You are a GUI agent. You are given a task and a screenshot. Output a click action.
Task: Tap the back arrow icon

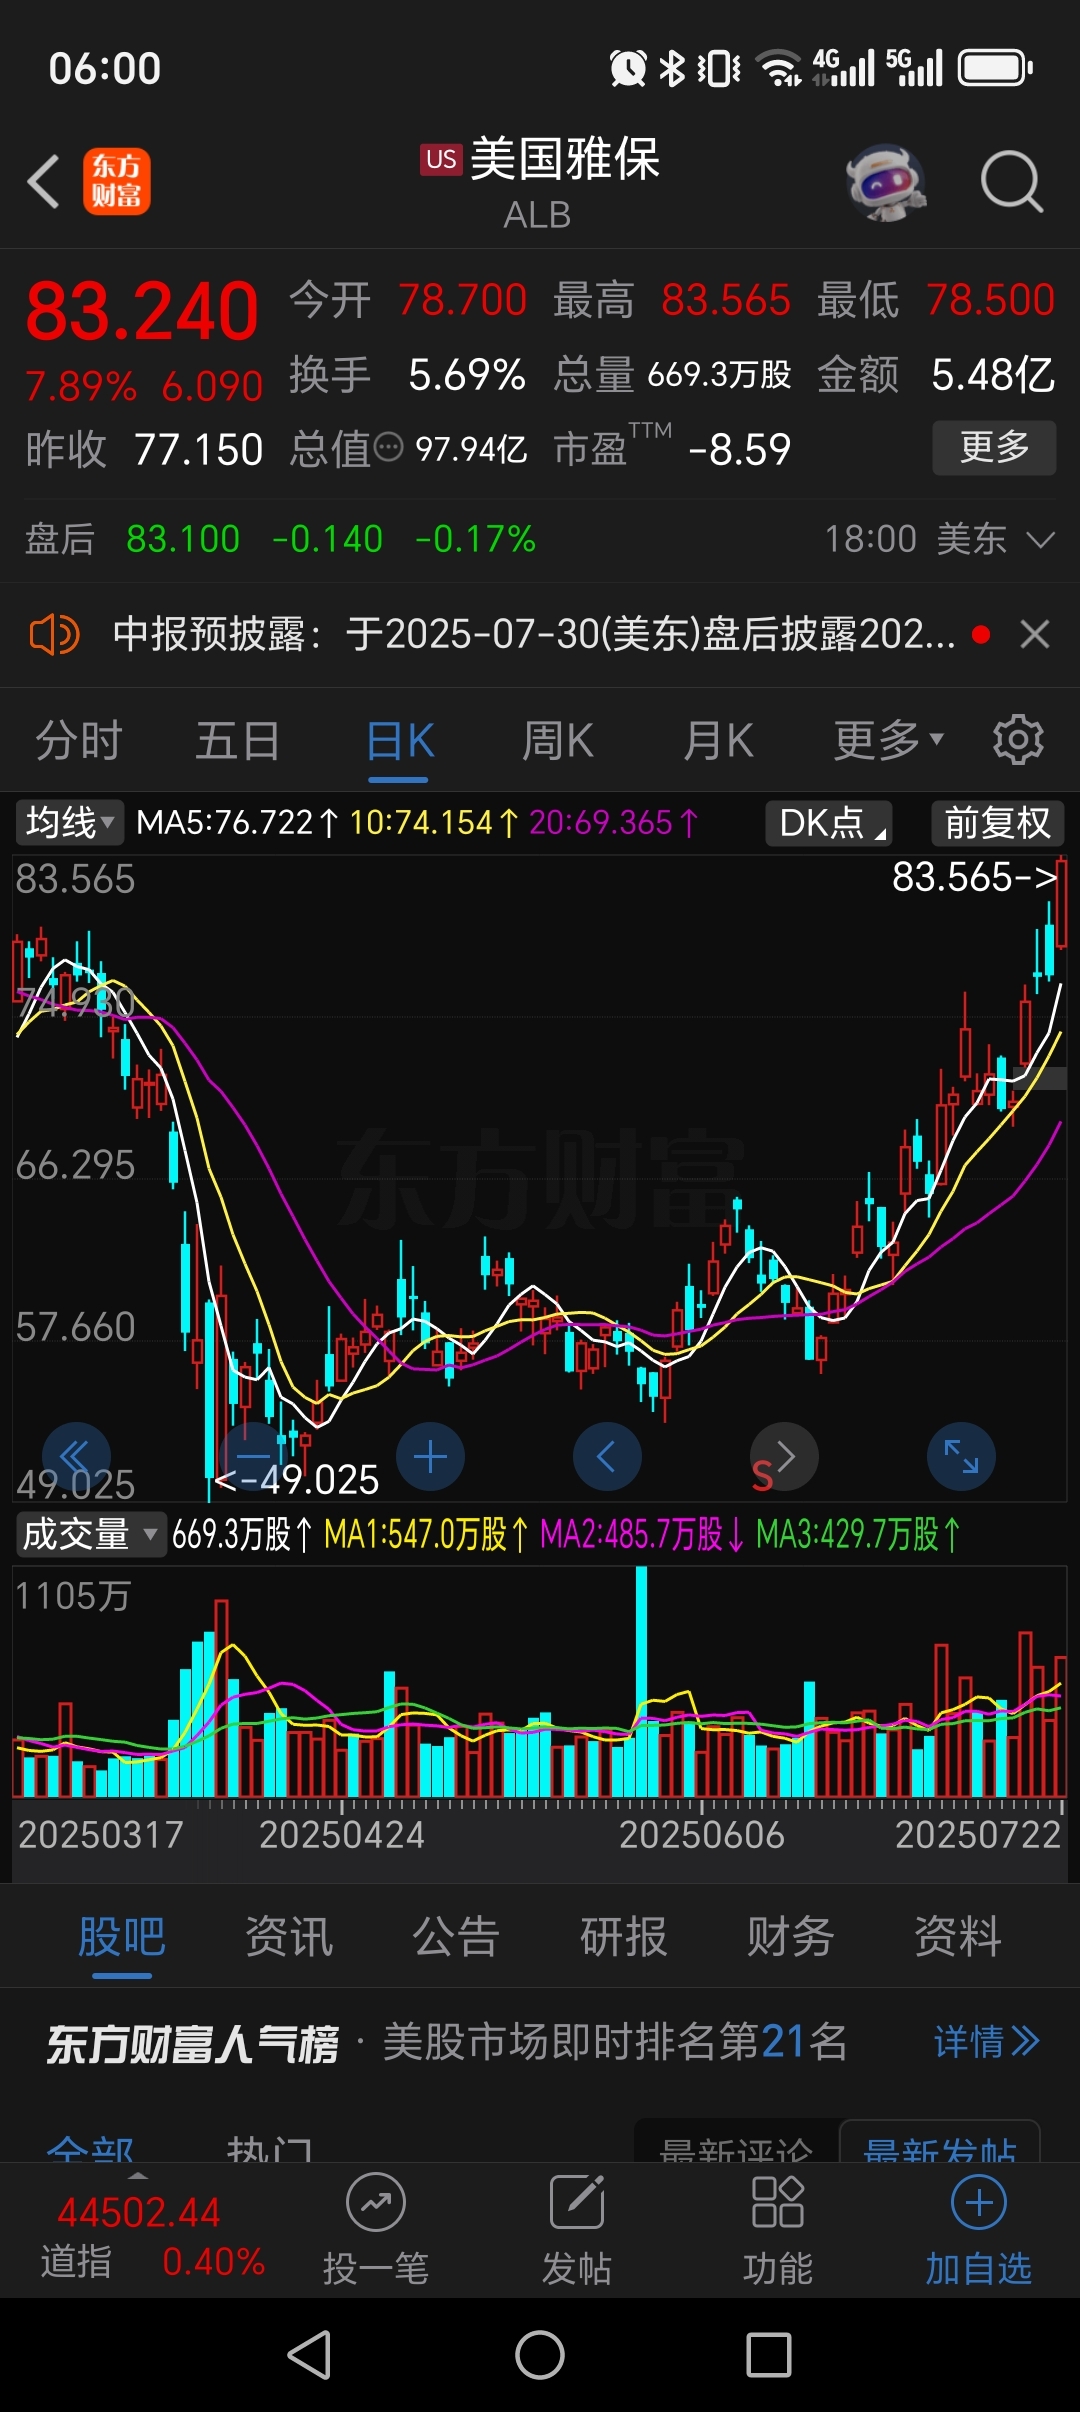[44, 182]
